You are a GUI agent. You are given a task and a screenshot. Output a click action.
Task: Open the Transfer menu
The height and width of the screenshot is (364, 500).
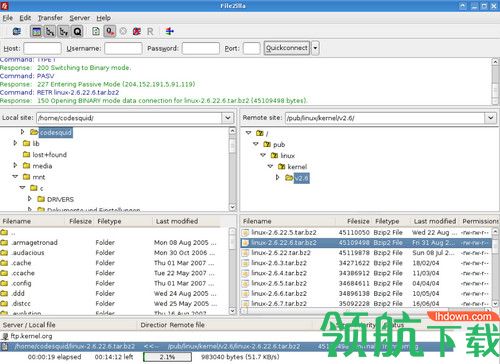(50, 18)
